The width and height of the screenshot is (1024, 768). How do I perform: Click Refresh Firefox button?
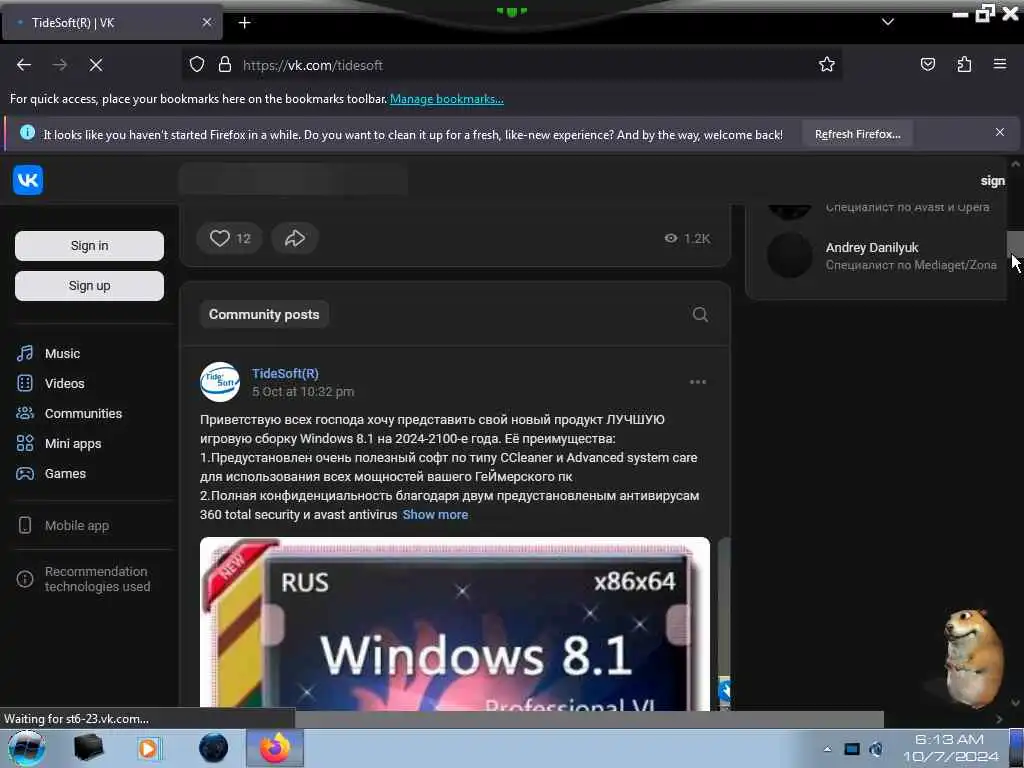857,134
